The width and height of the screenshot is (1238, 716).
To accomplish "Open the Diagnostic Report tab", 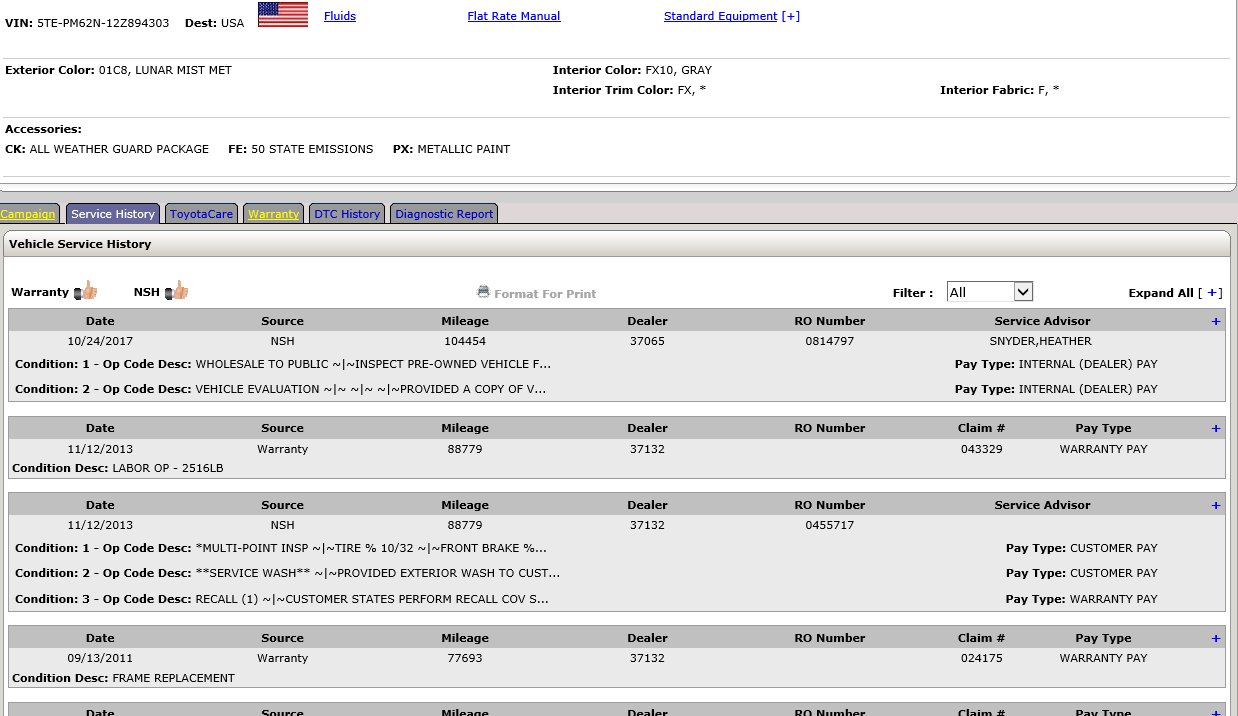I will 443,214.
